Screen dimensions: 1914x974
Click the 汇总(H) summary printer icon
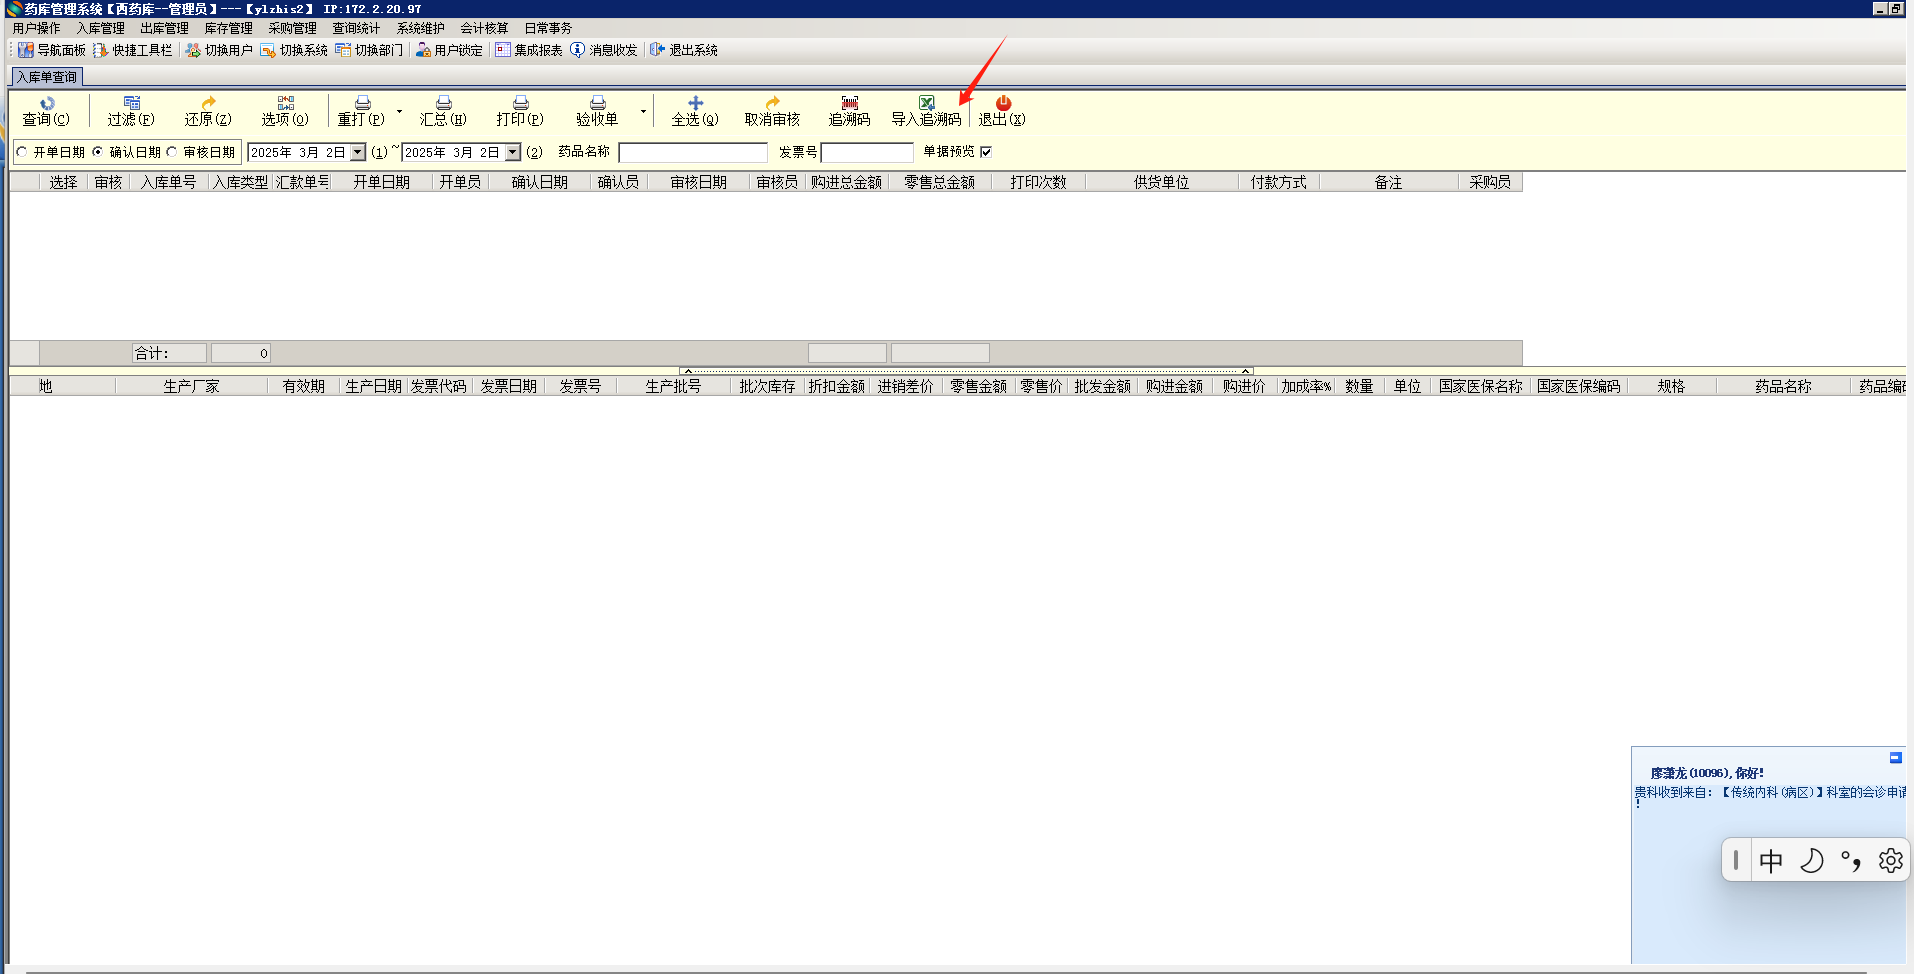pos(443,103)
